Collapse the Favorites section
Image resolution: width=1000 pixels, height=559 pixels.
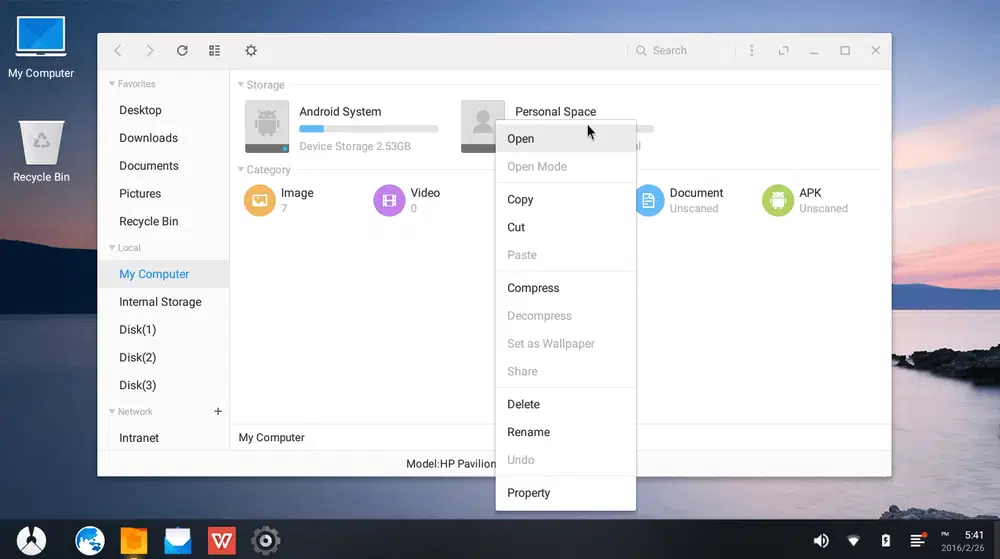point(112,83)
